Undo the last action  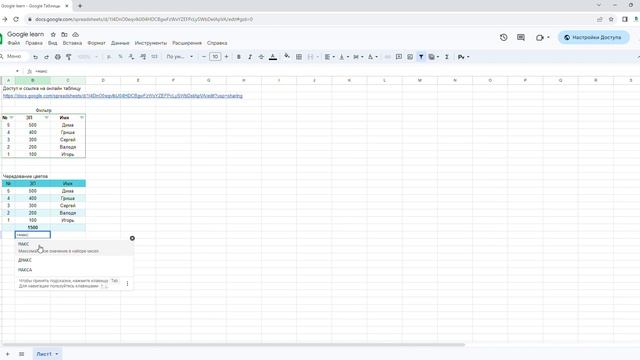tap(36, 57)
